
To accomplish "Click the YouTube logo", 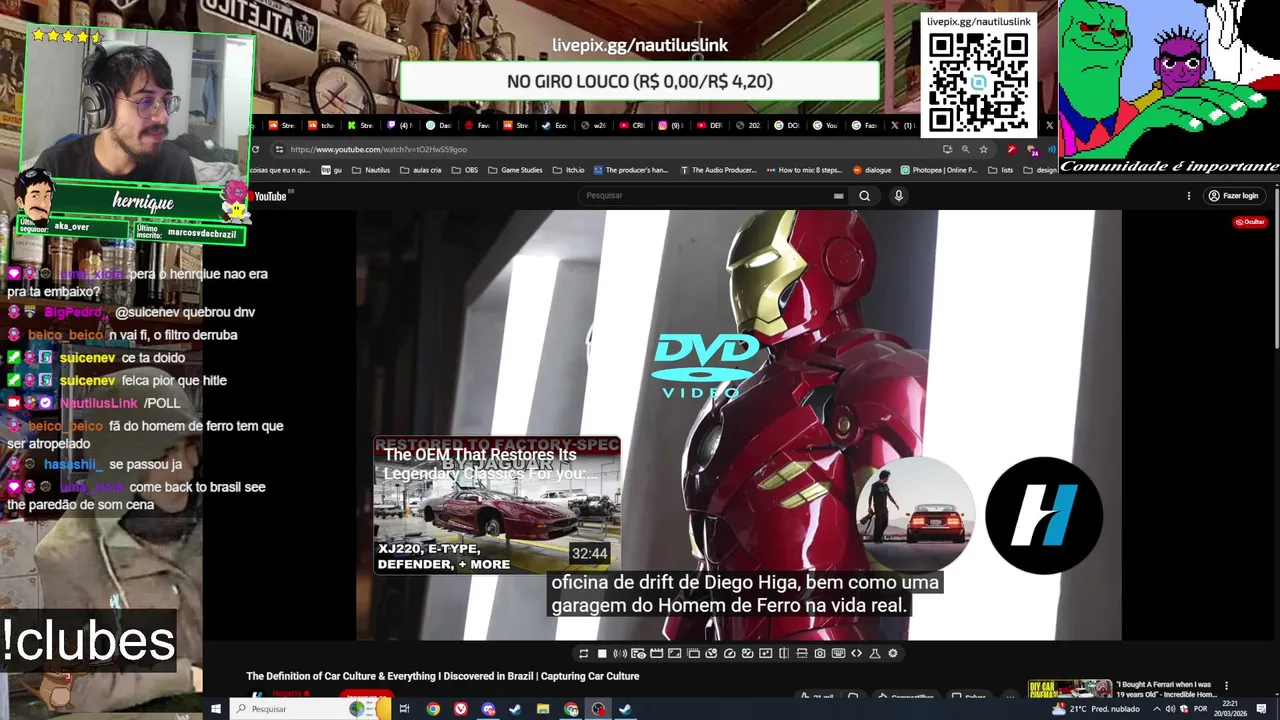I will point(268,196).
